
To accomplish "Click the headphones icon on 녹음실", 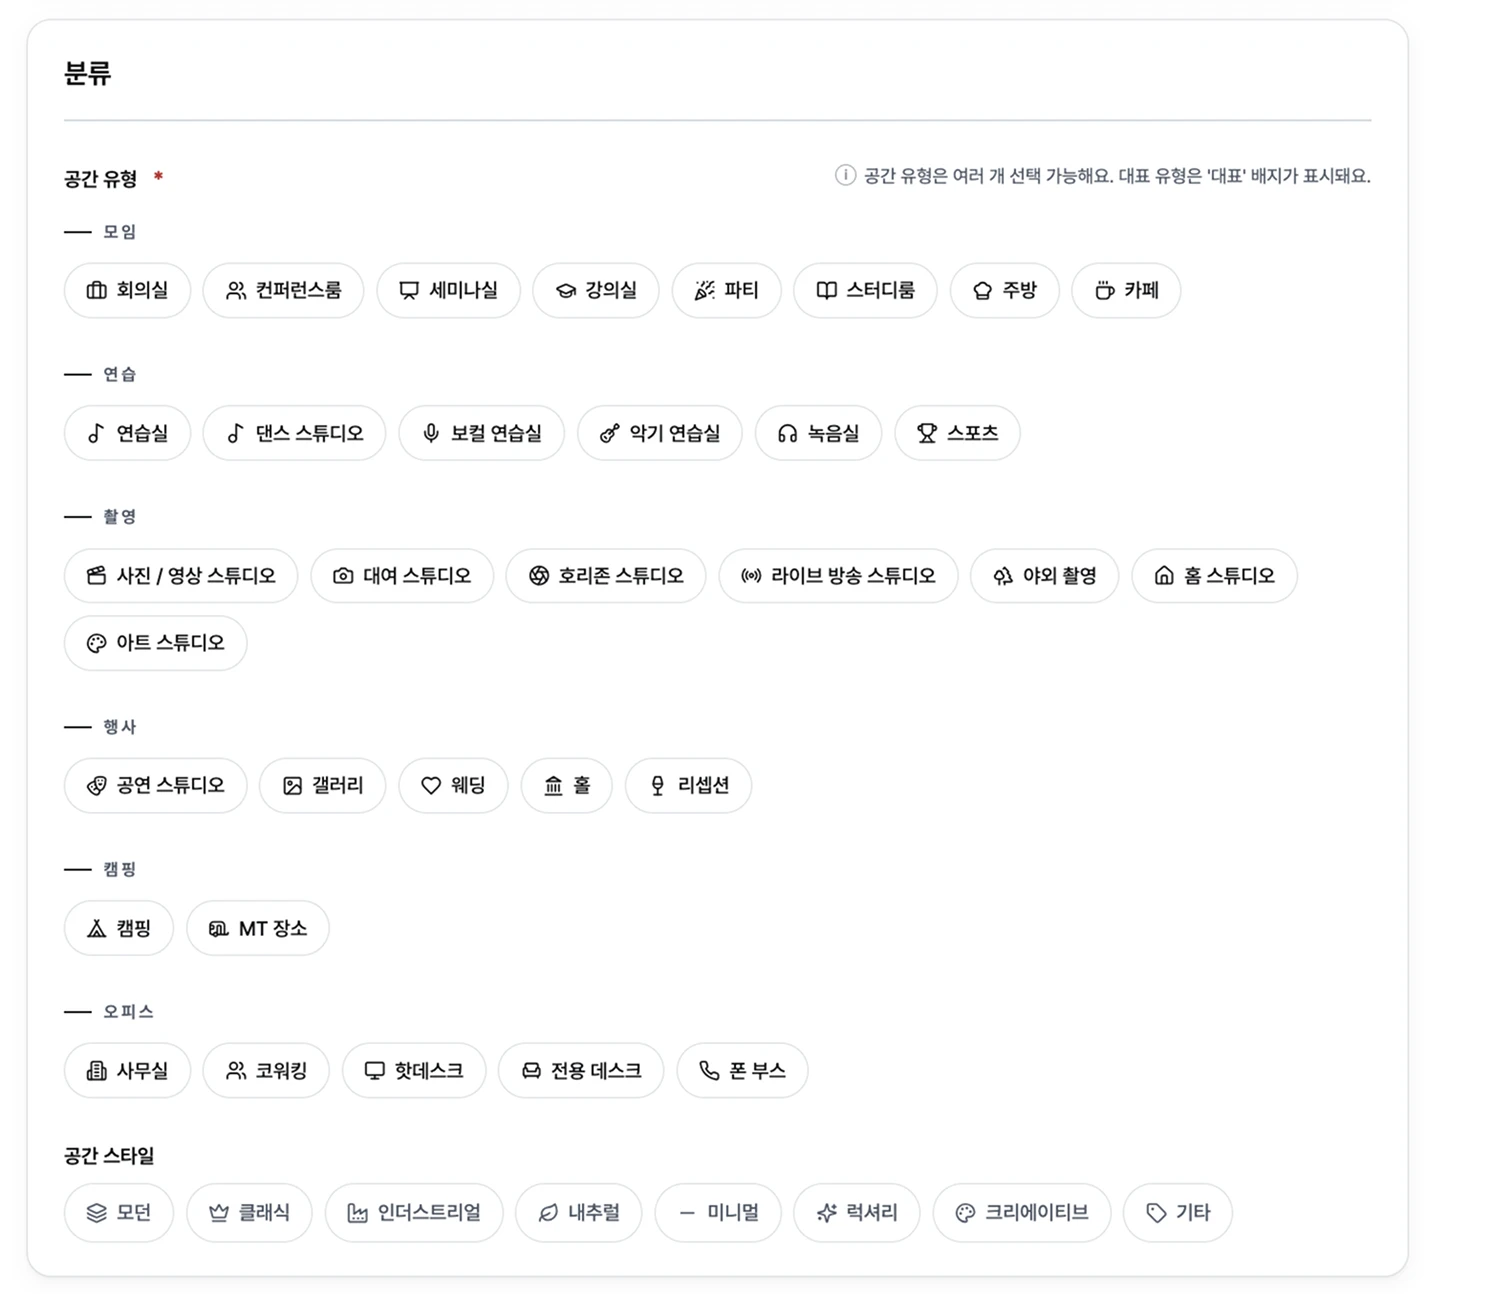I will (x=788, y=433).
